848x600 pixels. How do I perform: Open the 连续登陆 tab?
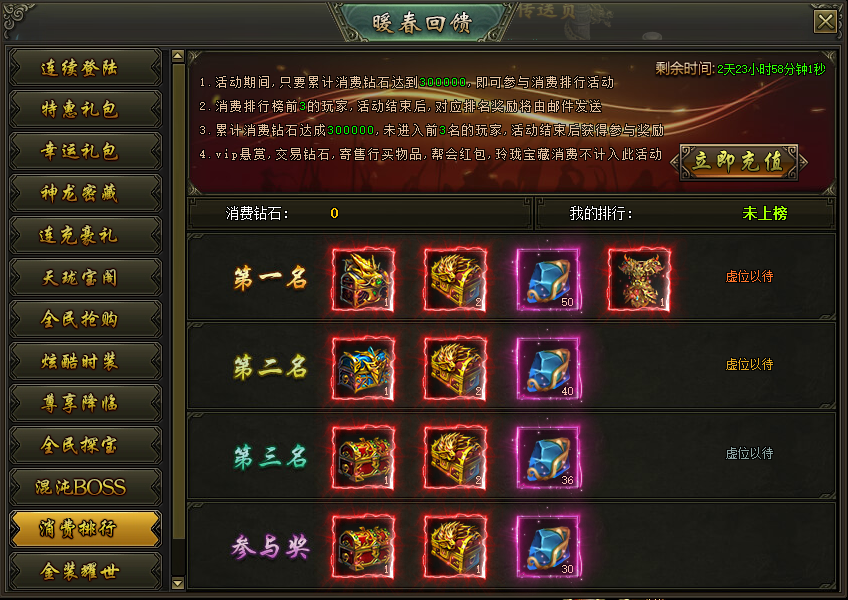click(85, 68)
